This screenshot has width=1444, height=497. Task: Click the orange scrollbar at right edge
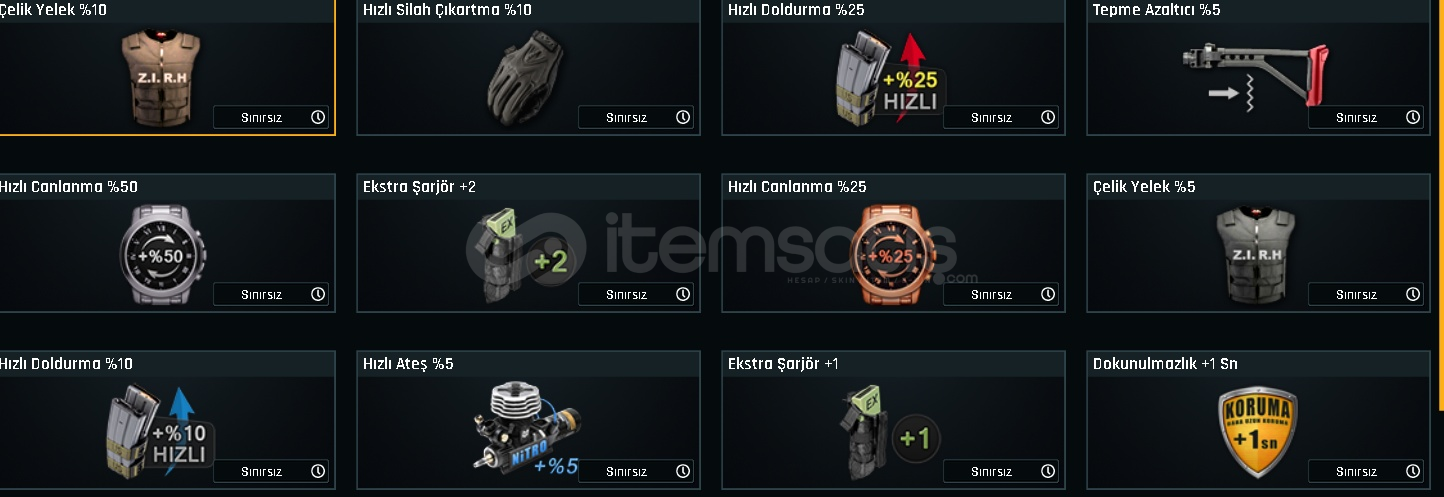click(1440, 205)
